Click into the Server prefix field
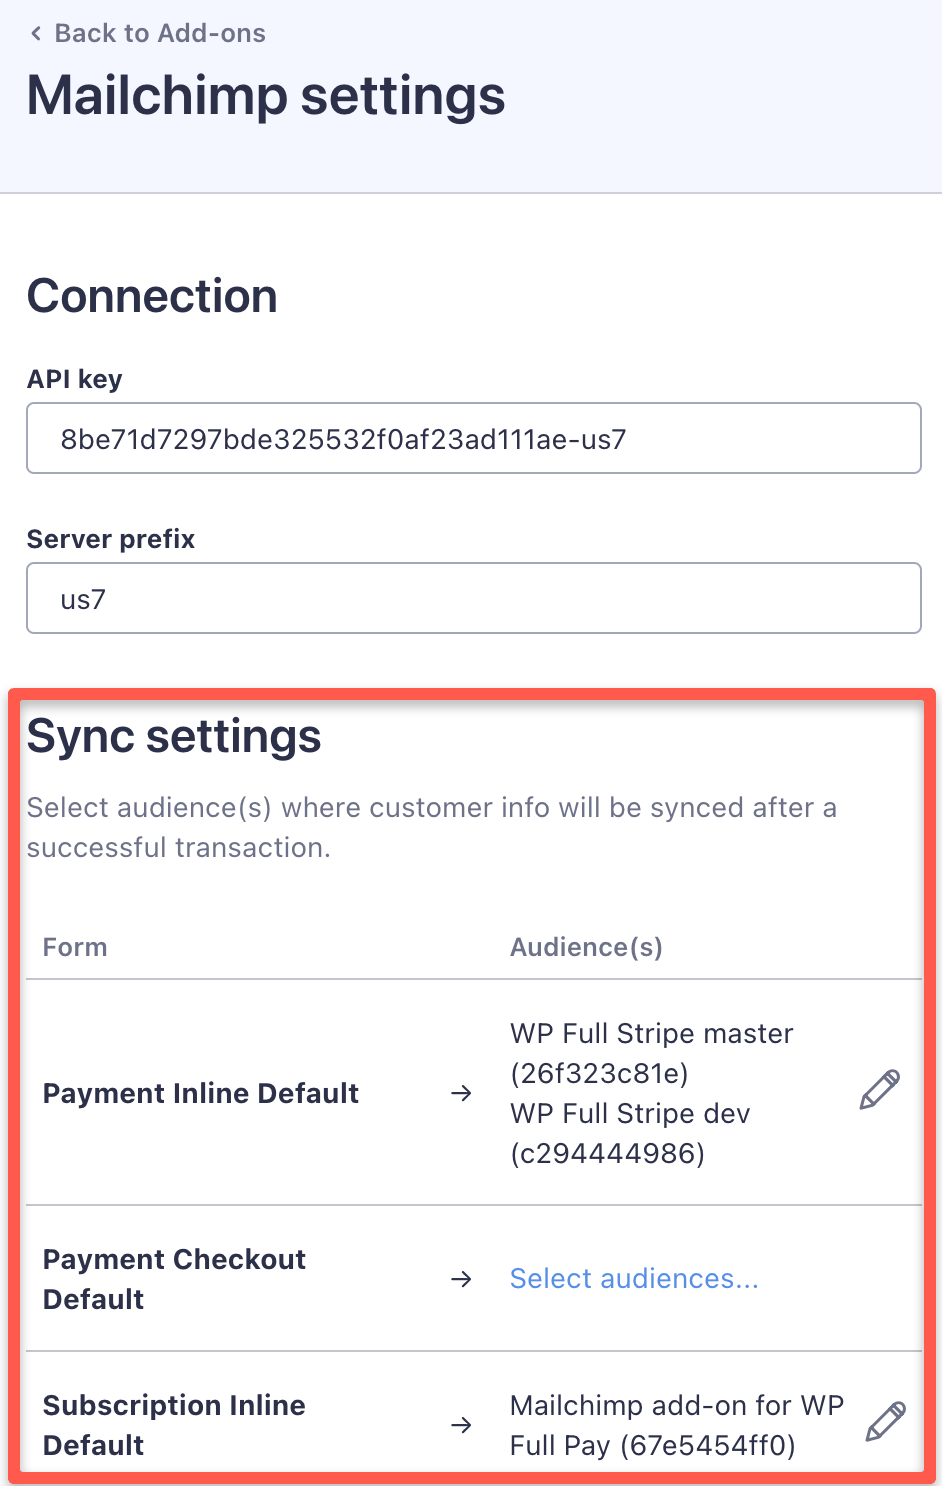The height and width of the screenshot is (1486, 942). 473,599
